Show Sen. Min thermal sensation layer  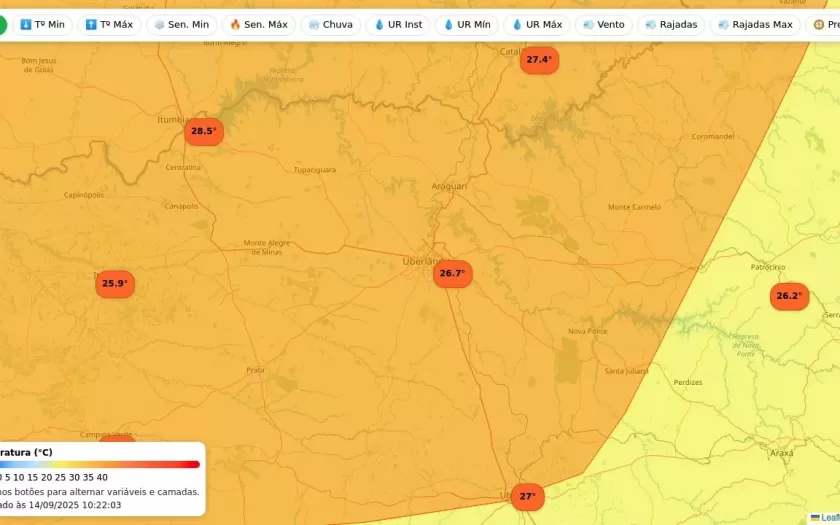181,25
